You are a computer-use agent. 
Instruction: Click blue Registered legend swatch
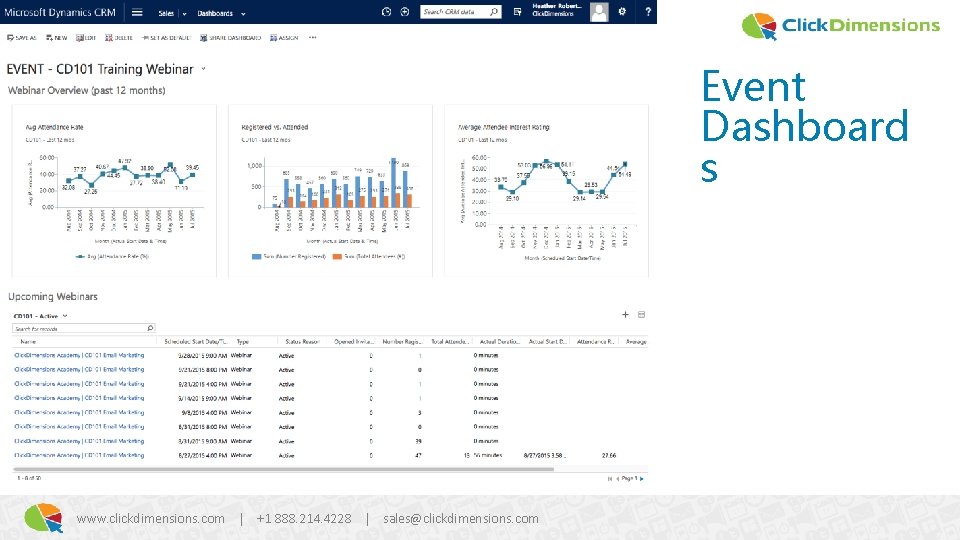[x=257, y=257]
